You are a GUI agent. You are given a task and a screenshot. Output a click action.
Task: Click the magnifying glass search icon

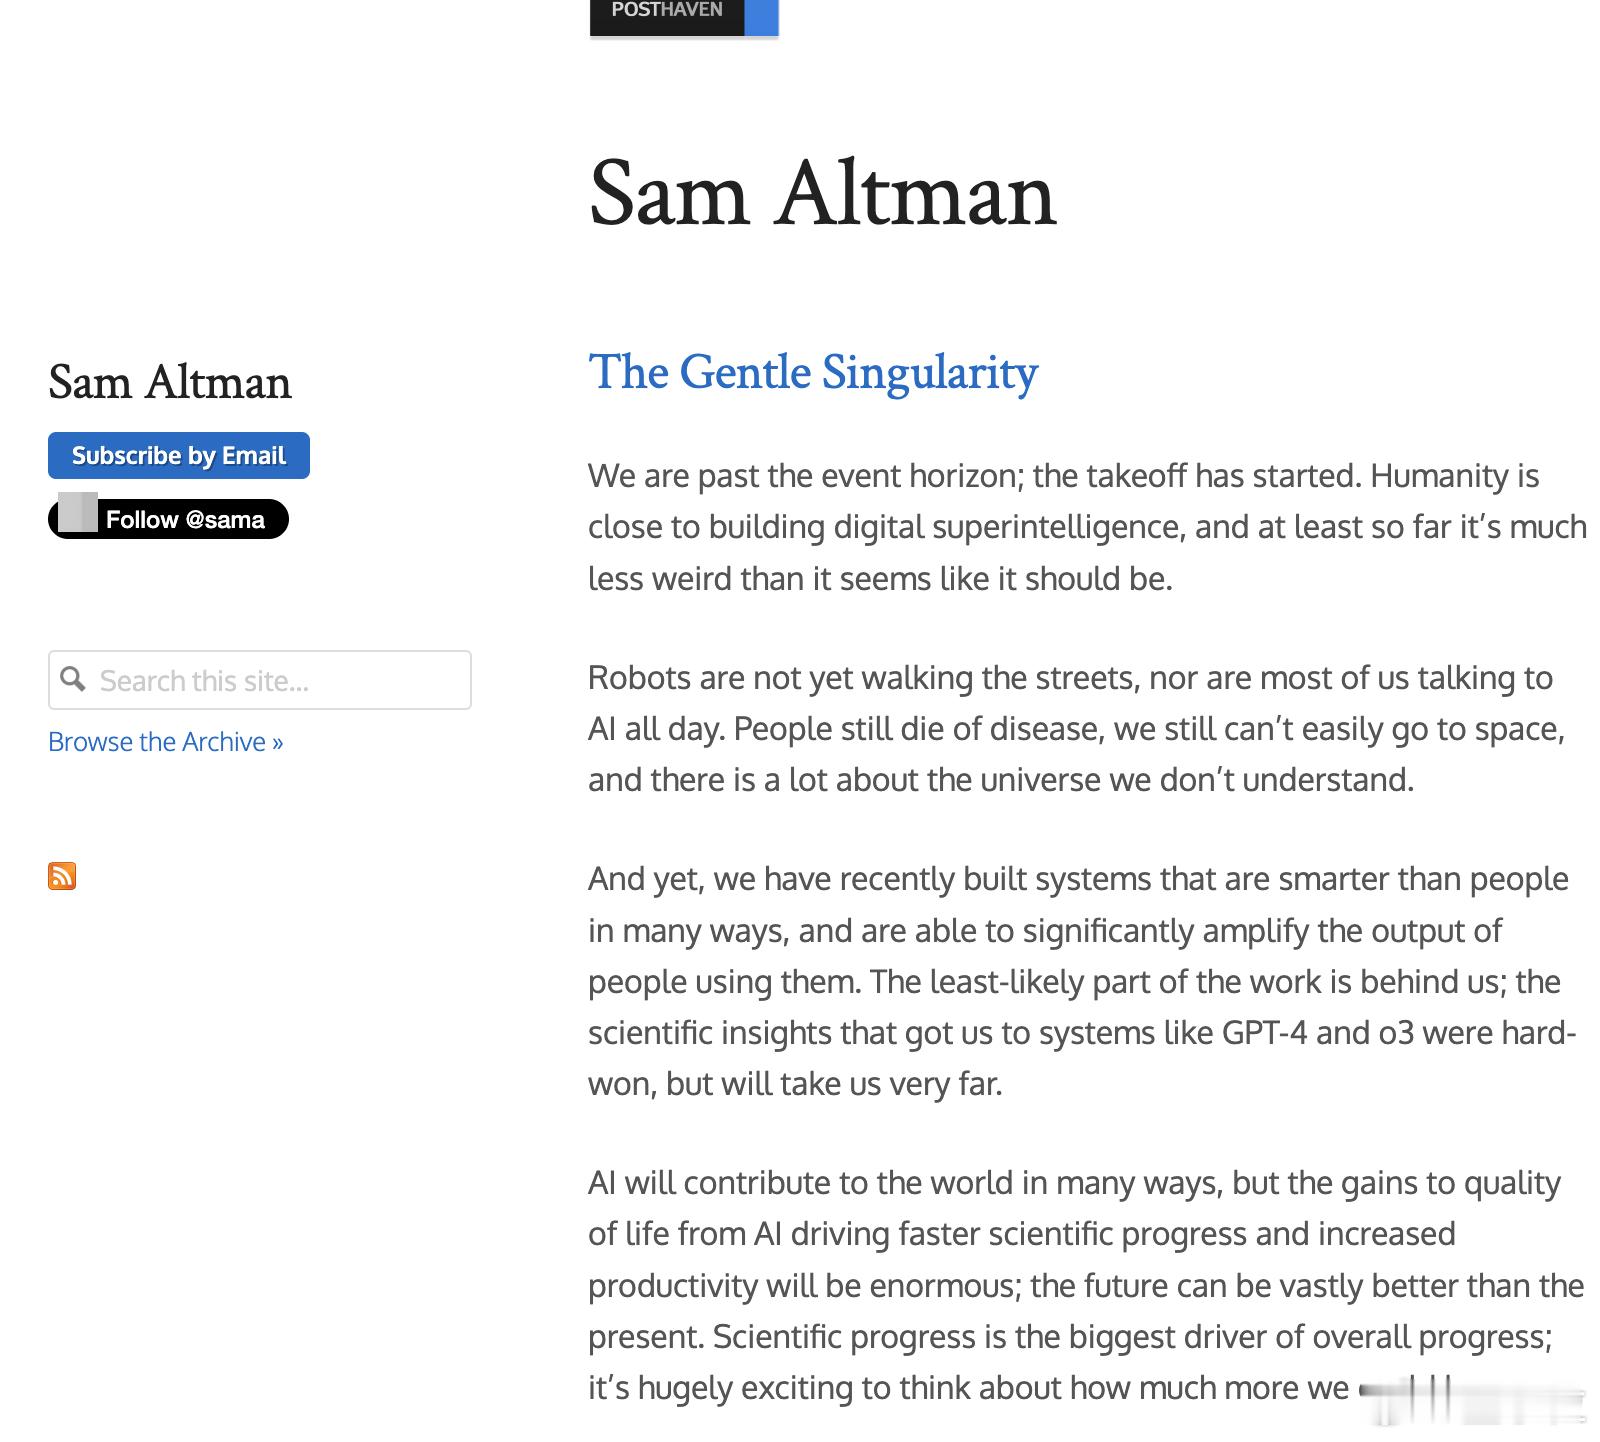click(x=72, y=679)
